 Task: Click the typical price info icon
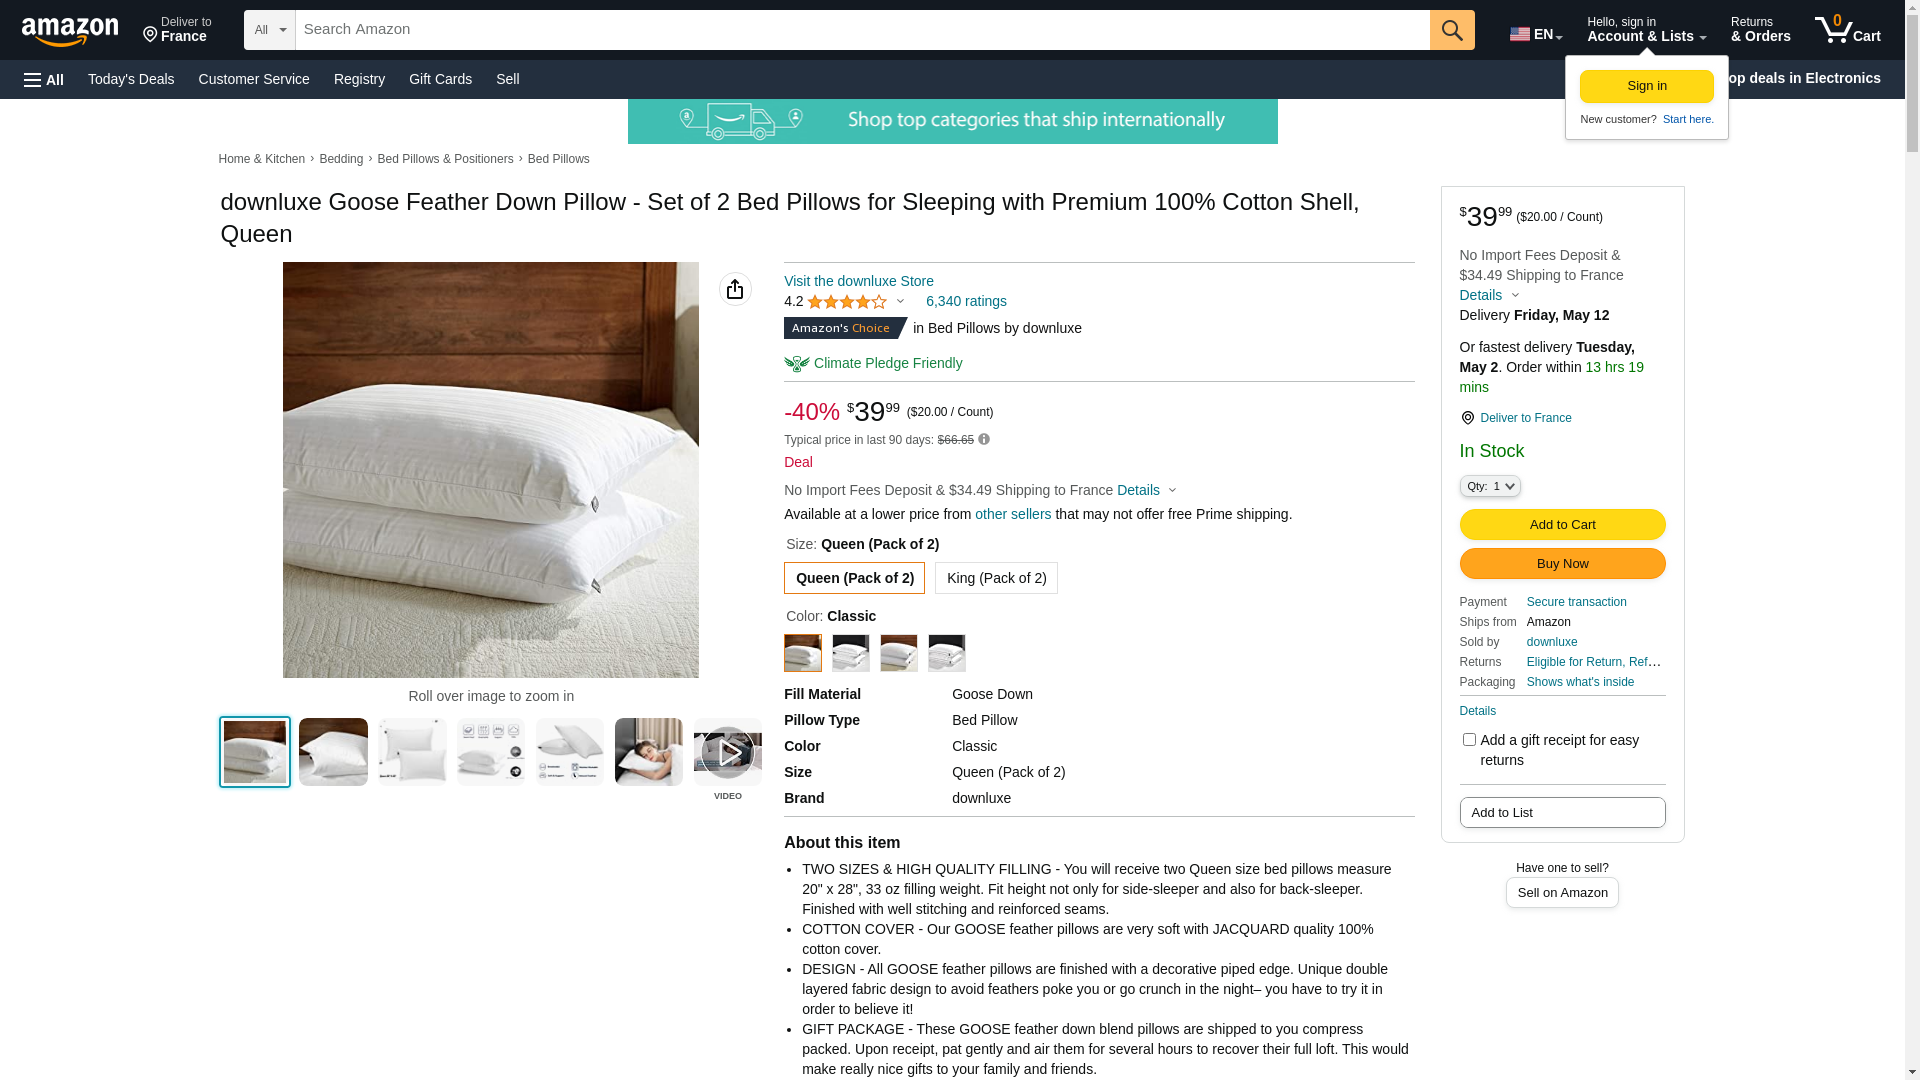point(984,440)
